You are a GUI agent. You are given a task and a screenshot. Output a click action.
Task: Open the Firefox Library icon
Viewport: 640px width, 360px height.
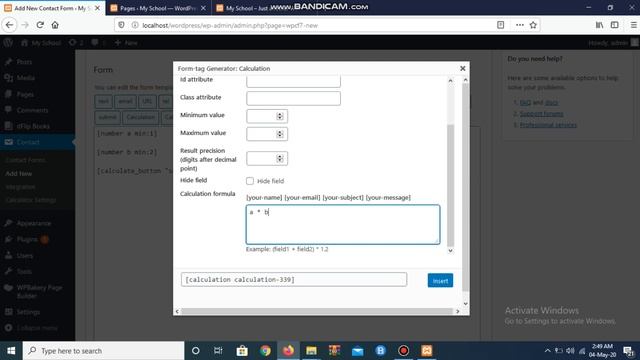pos(599,25)
